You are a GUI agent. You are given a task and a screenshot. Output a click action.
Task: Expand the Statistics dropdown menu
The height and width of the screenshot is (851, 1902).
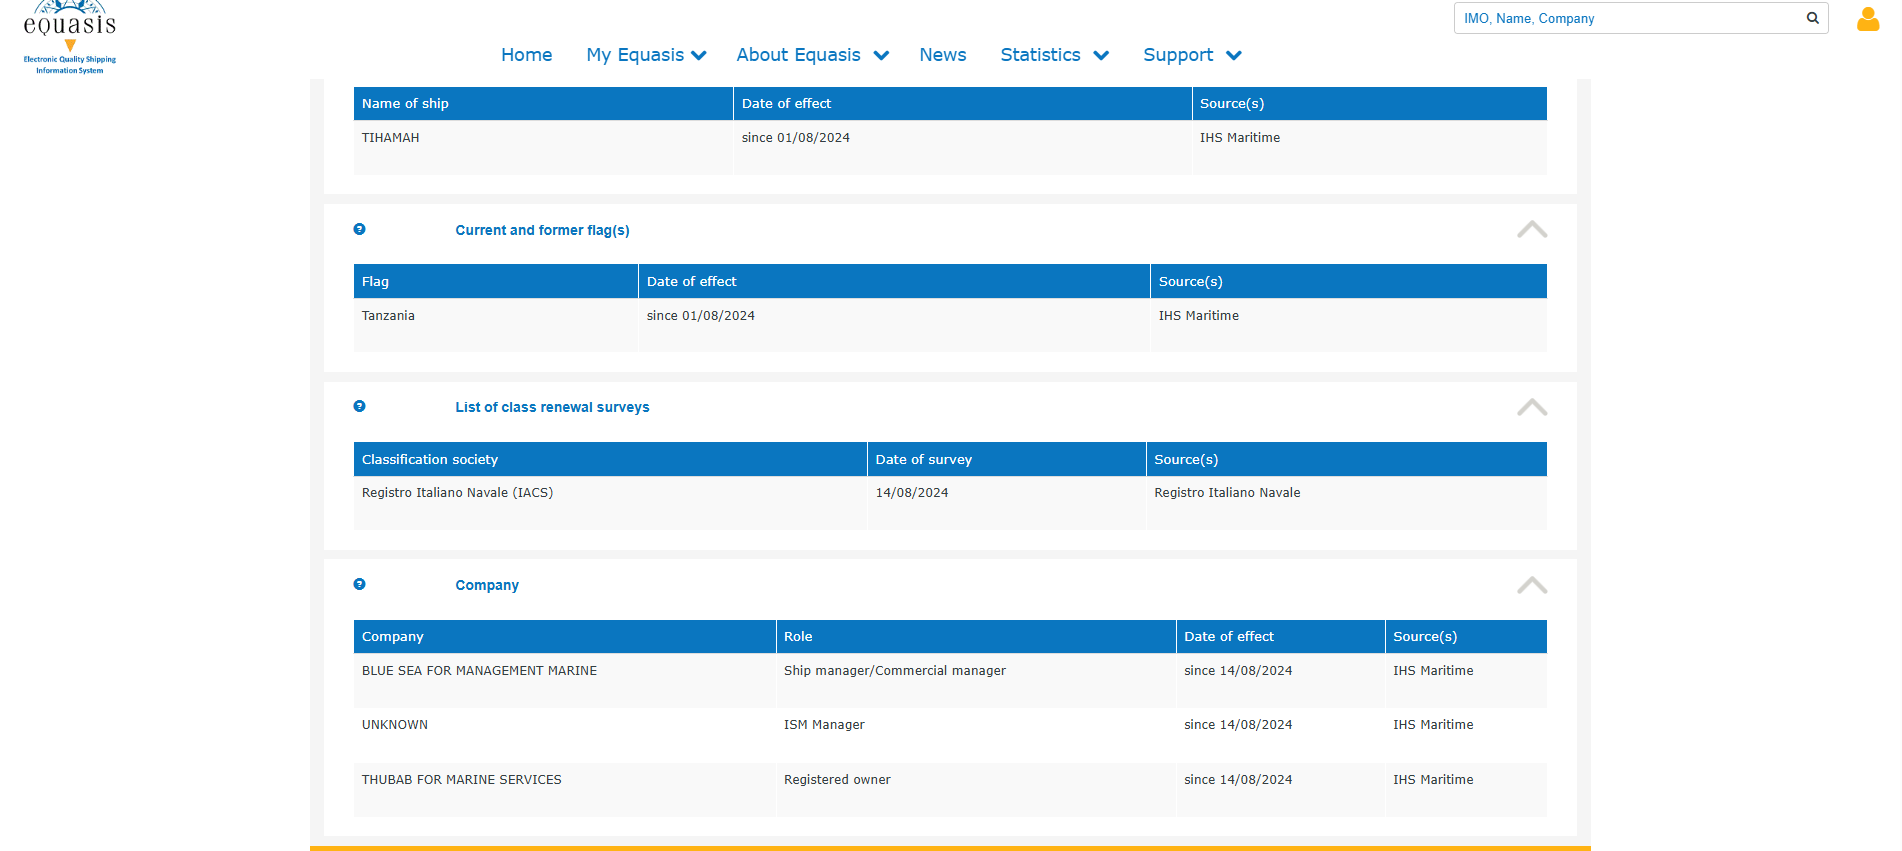point(1054,55)
